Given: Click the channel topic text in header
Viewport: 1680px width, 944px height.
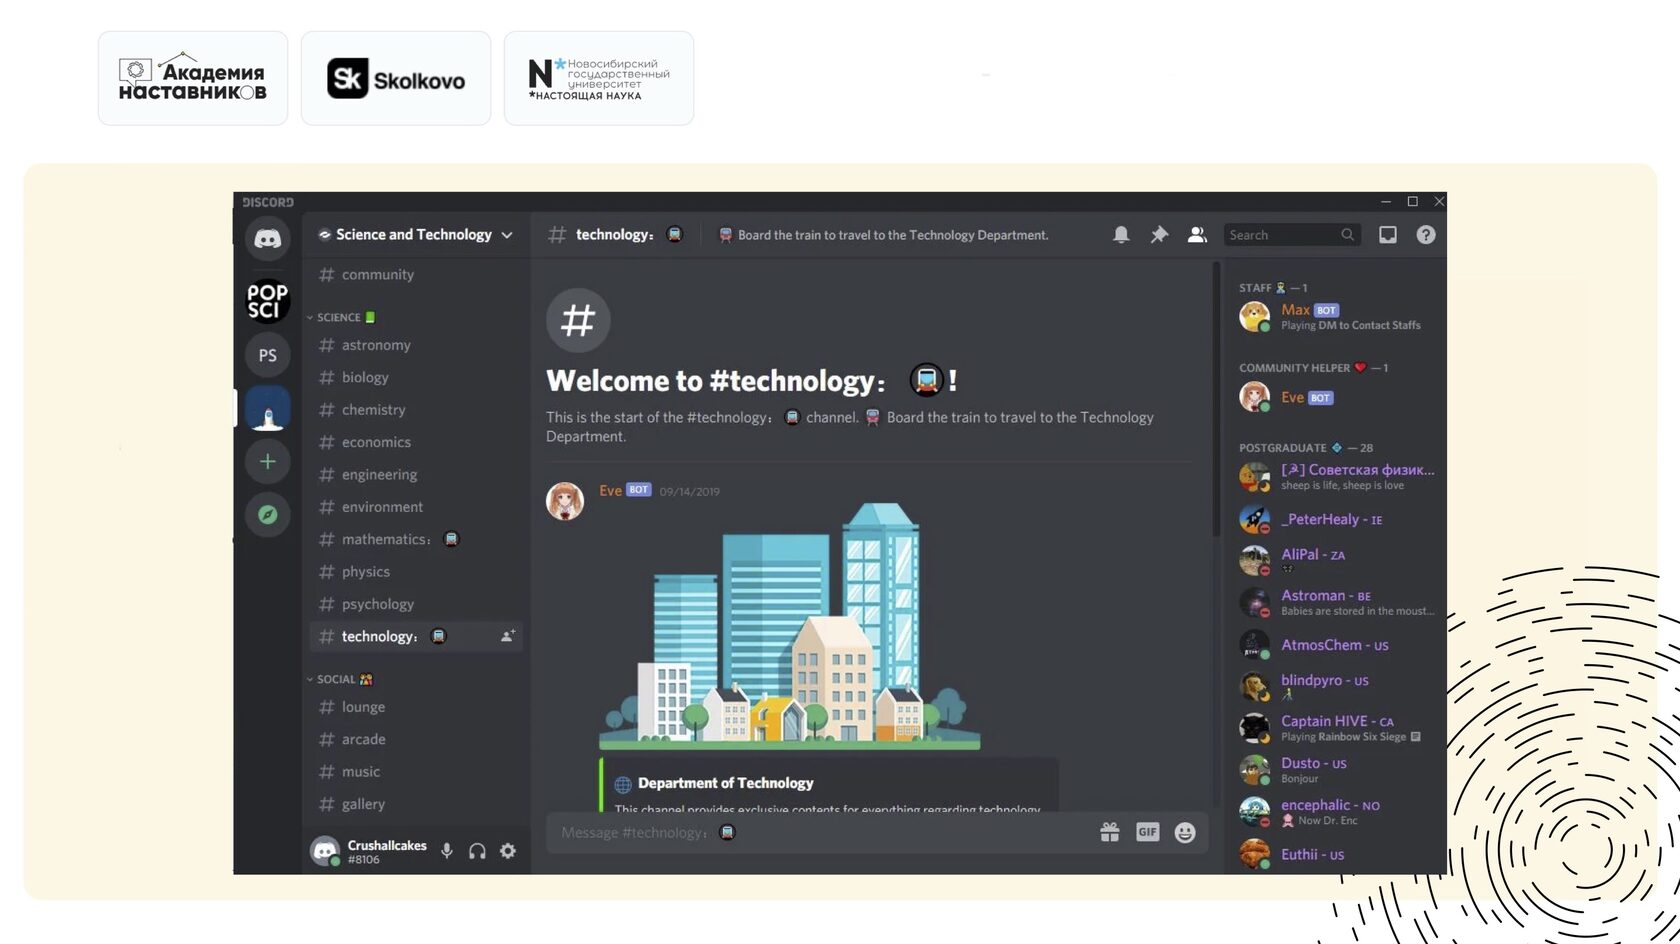Looking at the screenshot, I should (893, 235).
